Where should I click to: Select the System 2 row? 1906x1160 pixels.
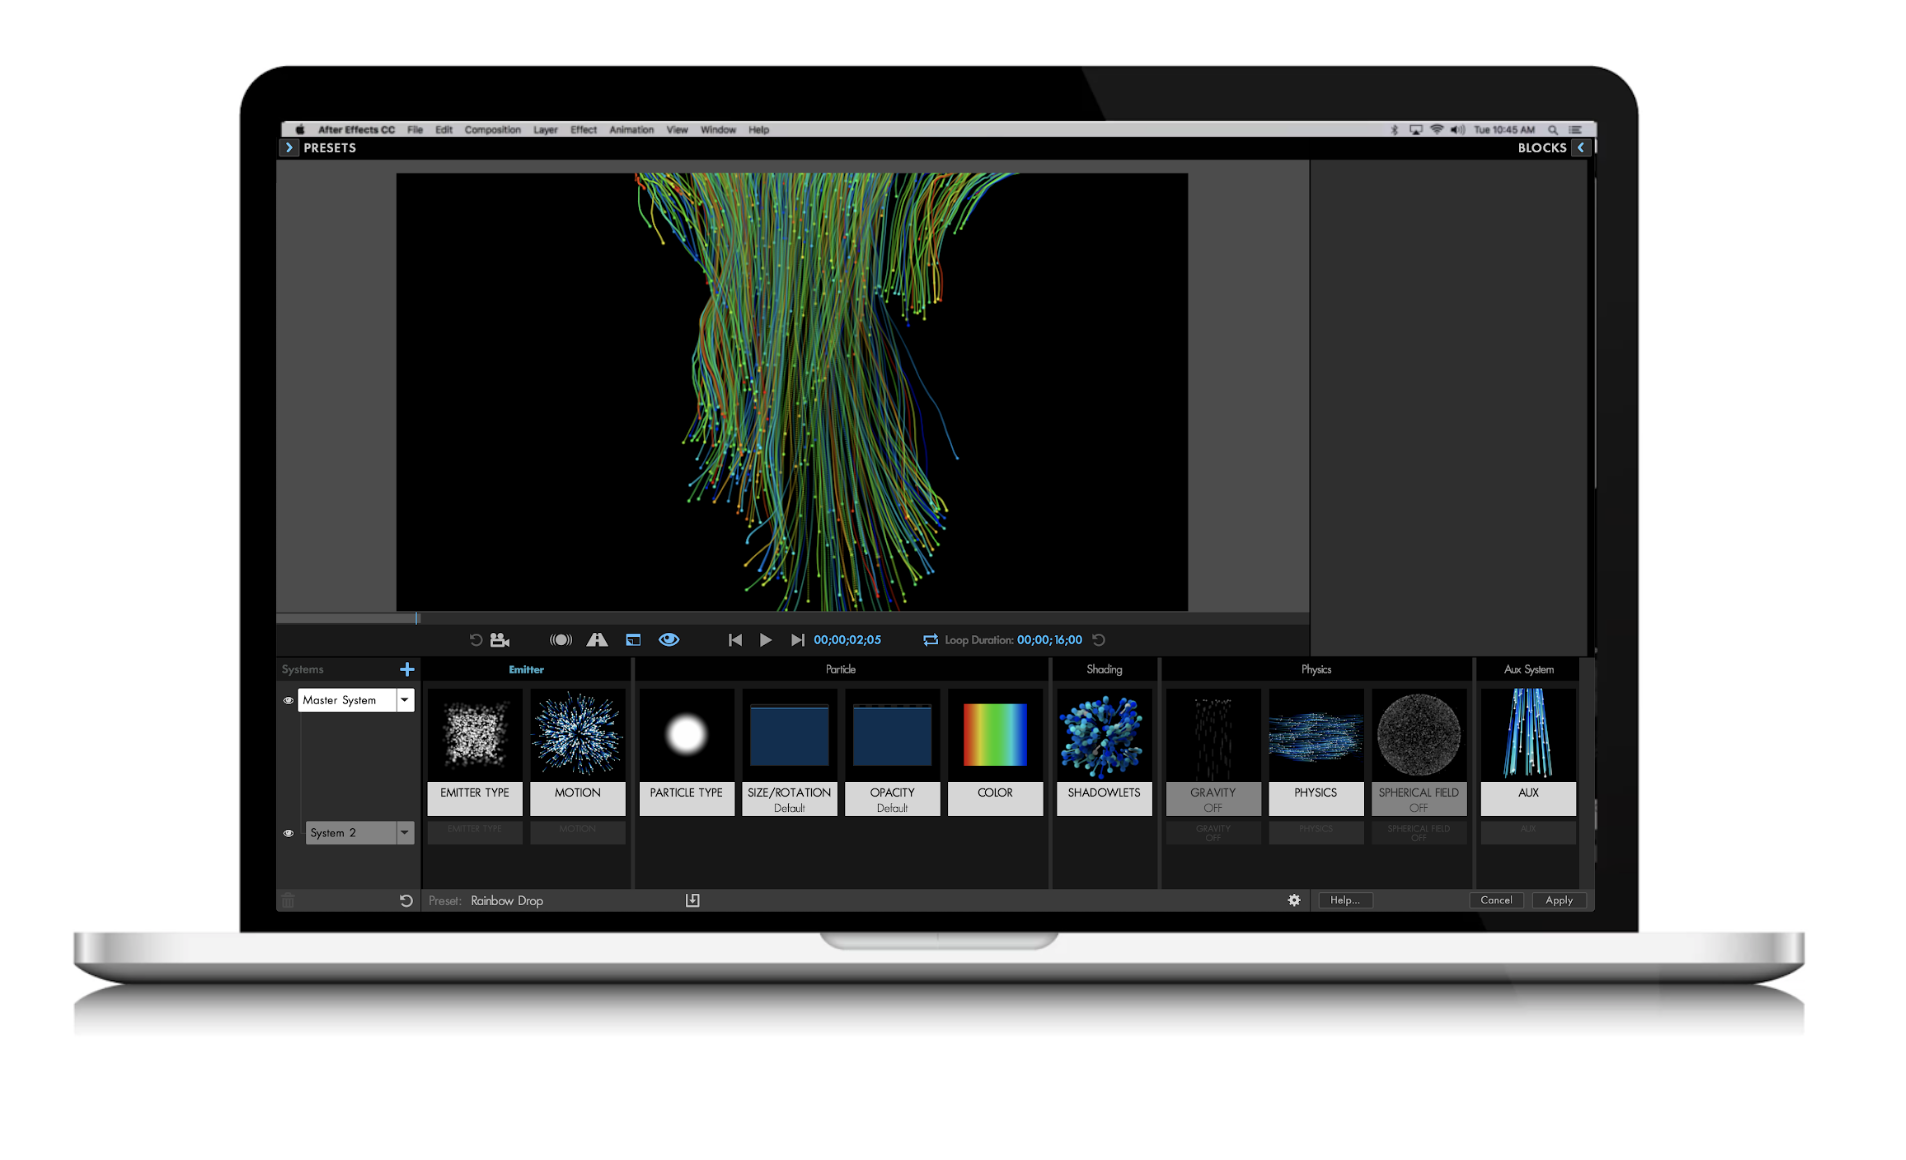(351, 833)
